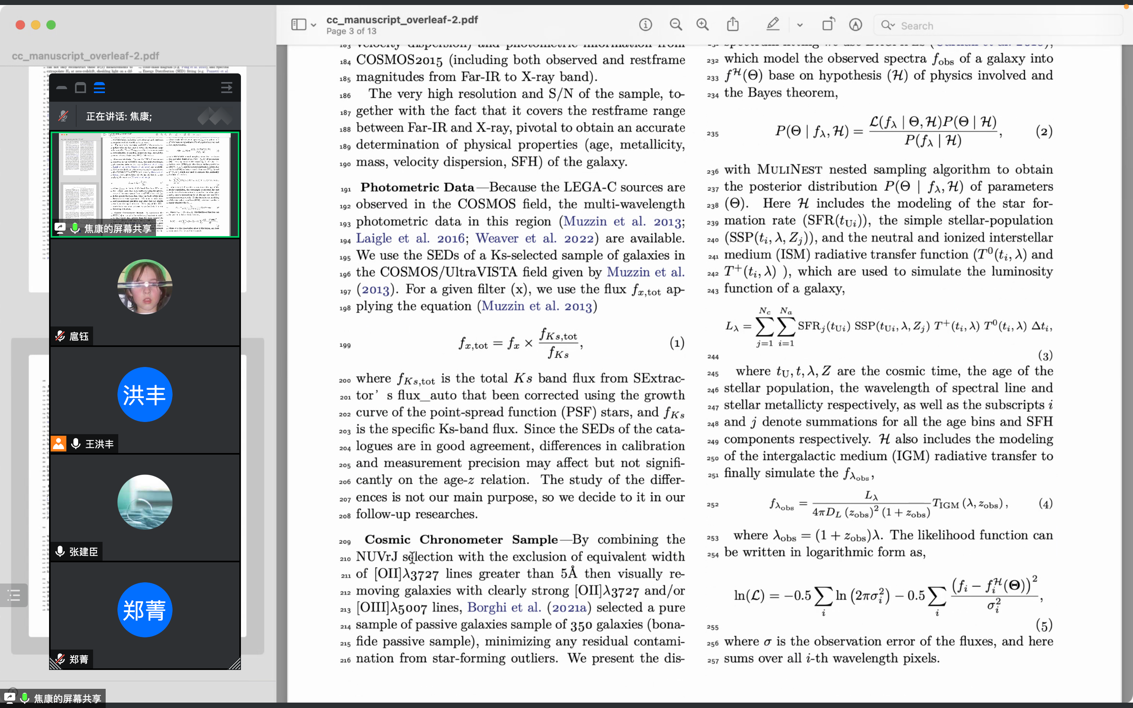The image size is (1133, 708).
Task: Switch meeting panel to stacked list view
Action: 99,88
